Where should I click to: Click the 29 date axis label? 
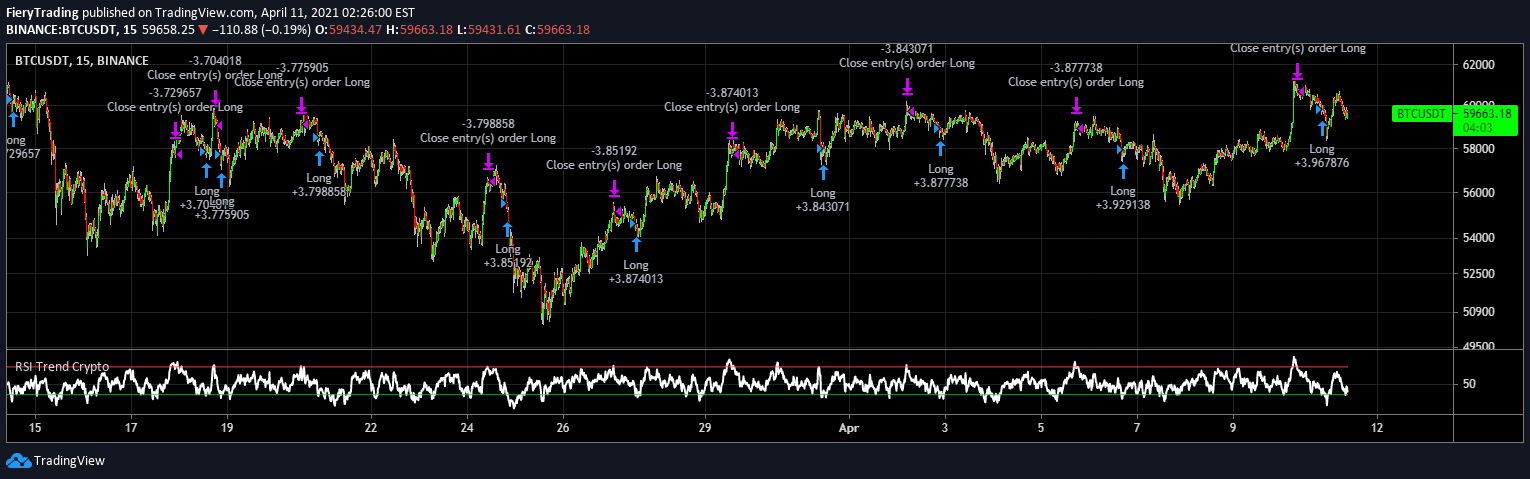click(x=705, y=427)
